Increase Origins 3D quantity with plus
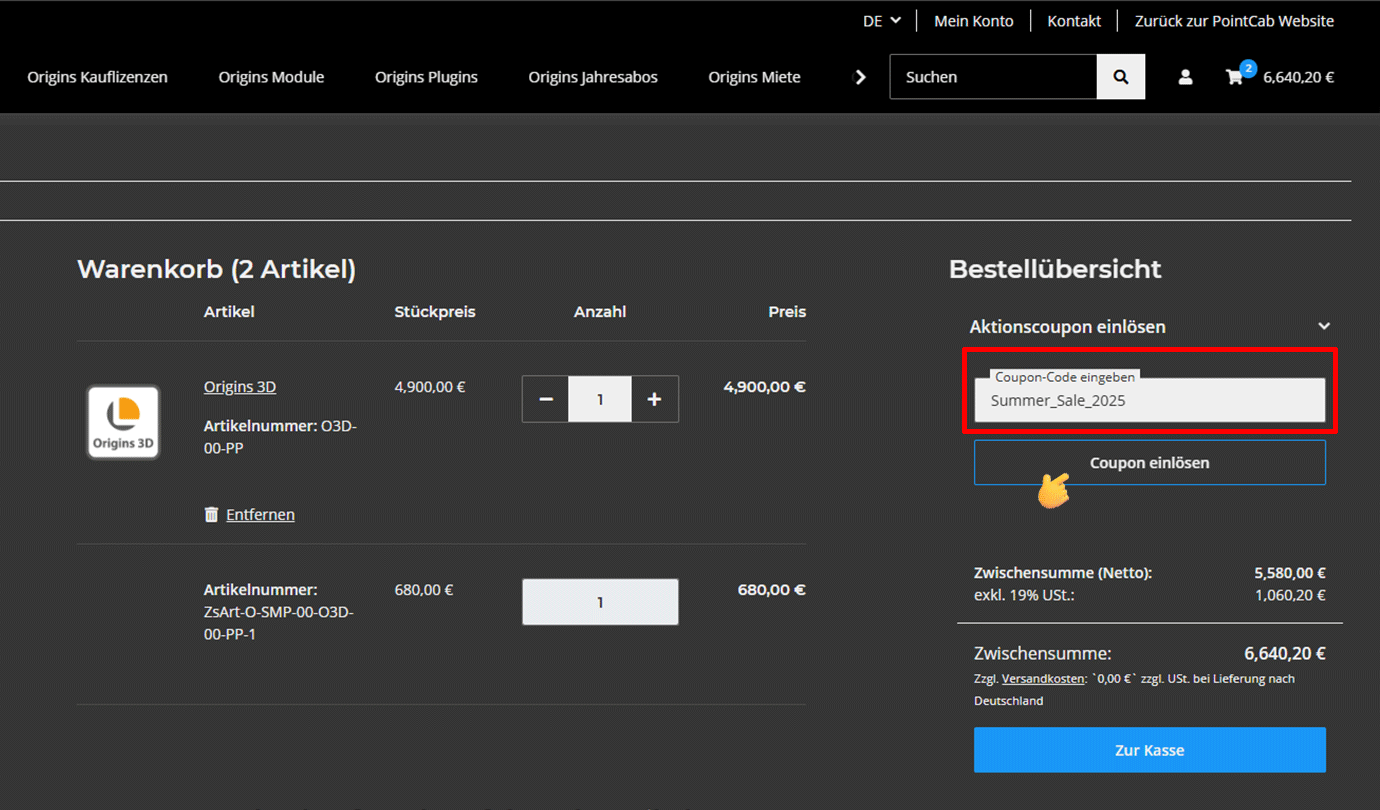Screen dimensions: 1380x810 point(654,399)
